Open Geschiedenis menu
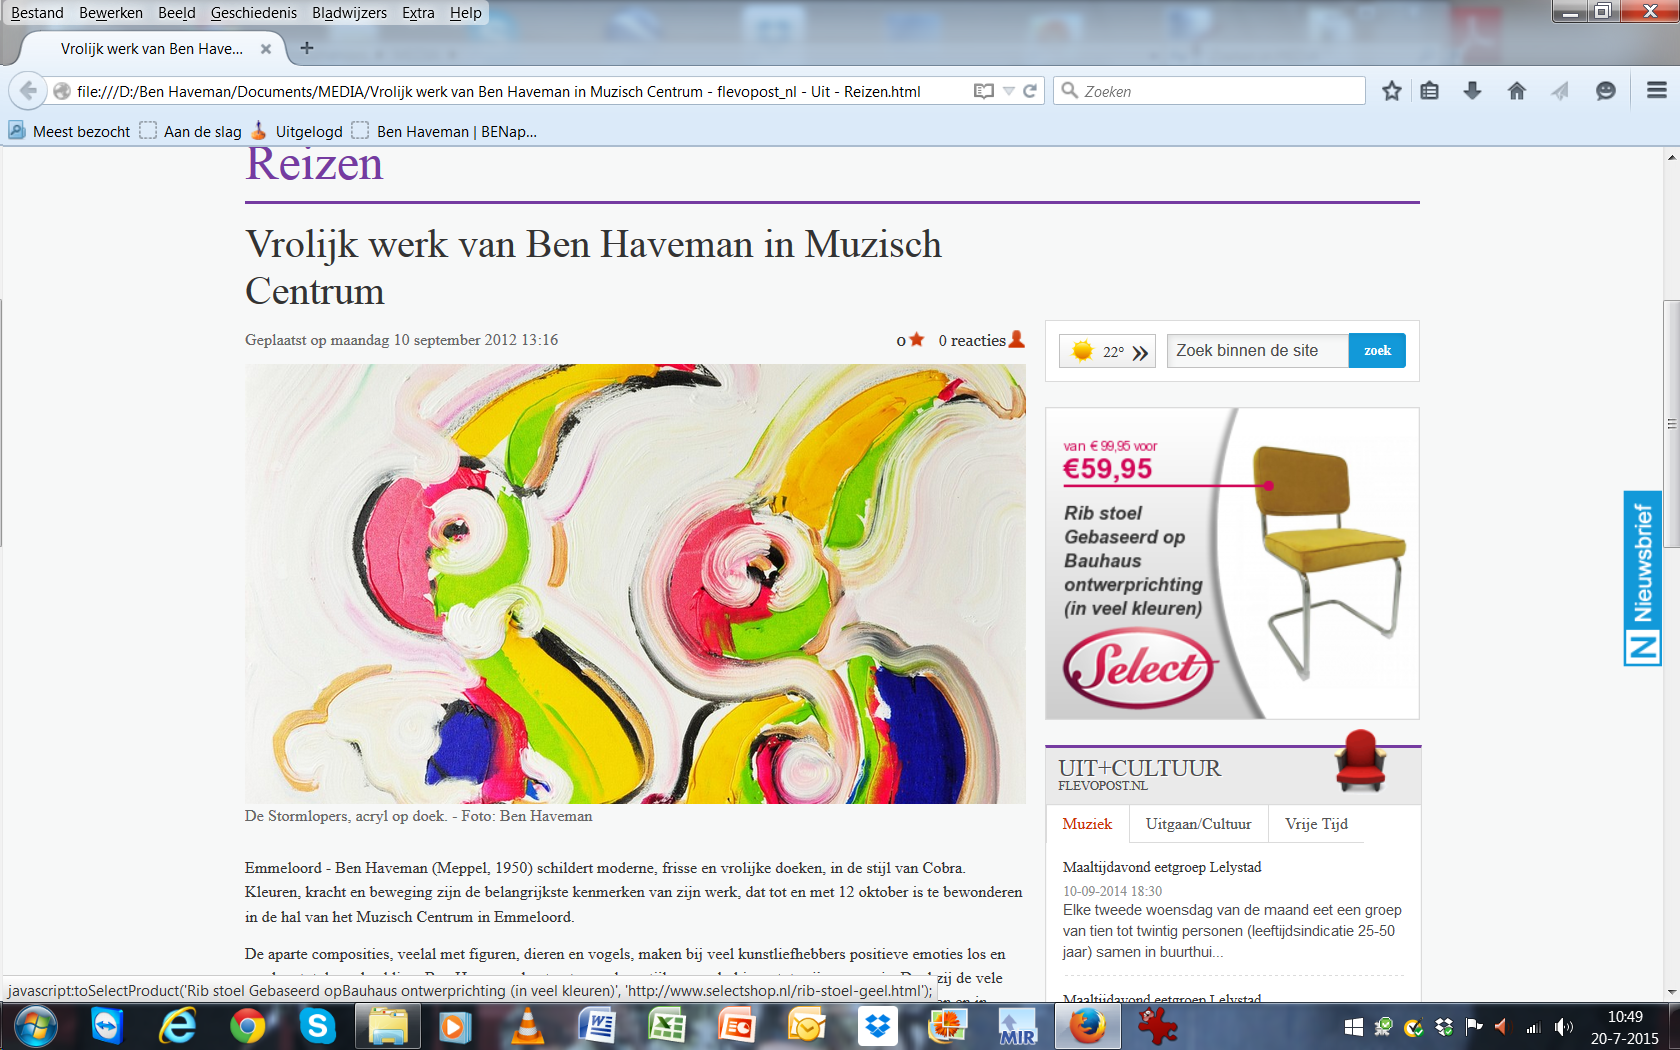1680x1050 pixels. tap(254, 13)
